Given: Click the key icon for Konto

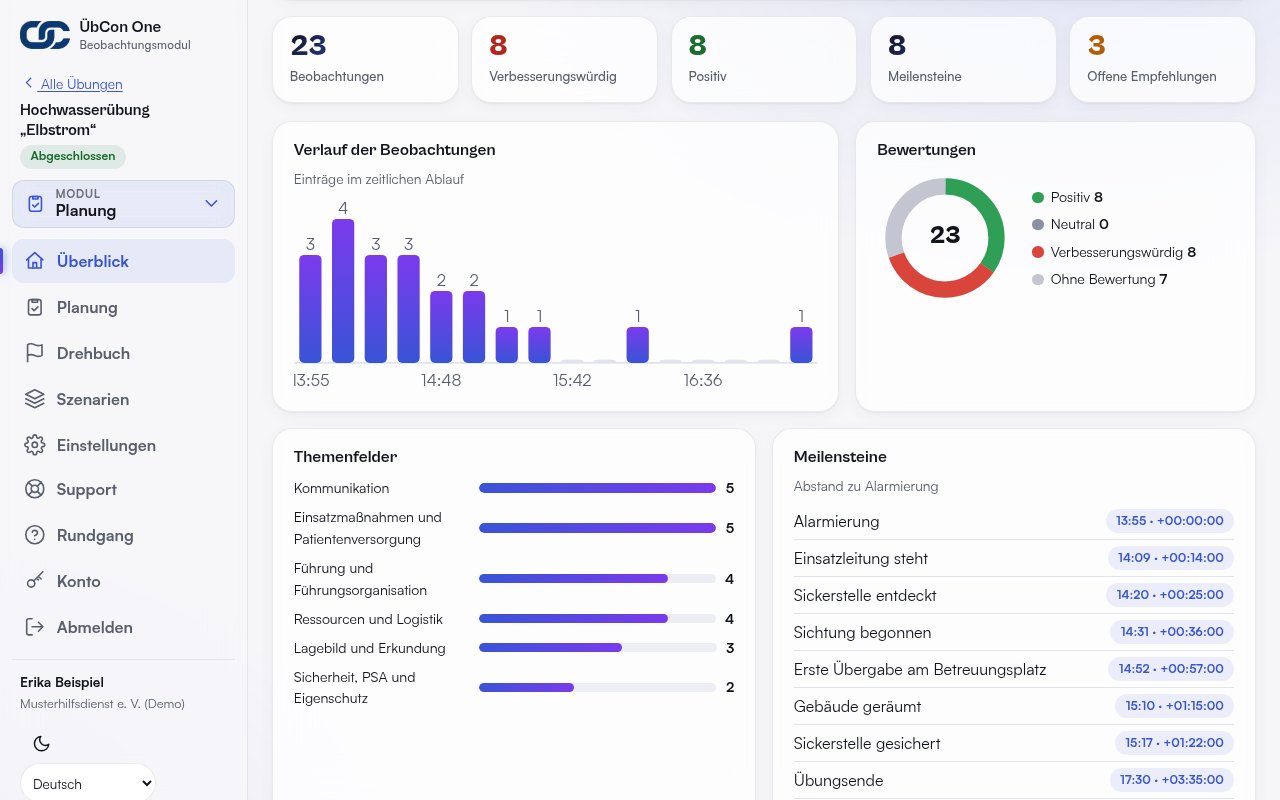Looking at the screenshot, I should (35, 581).
